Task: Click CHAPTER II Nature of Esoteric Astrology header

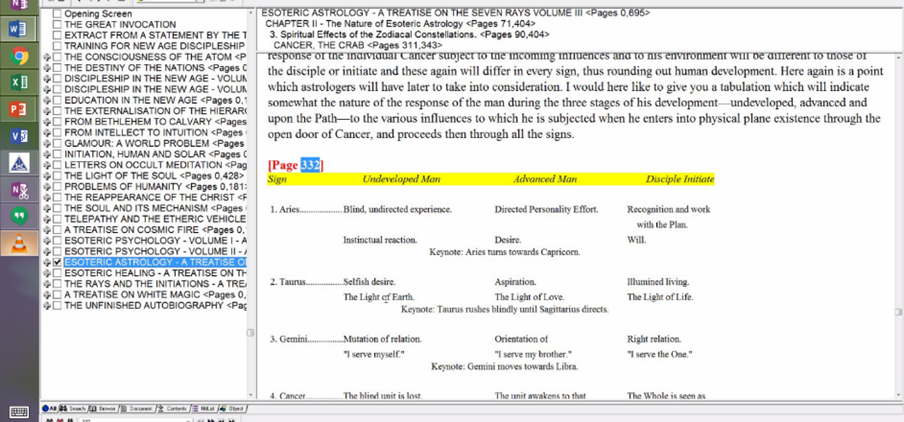Action: pyautogui.click(x=400, y=24)
